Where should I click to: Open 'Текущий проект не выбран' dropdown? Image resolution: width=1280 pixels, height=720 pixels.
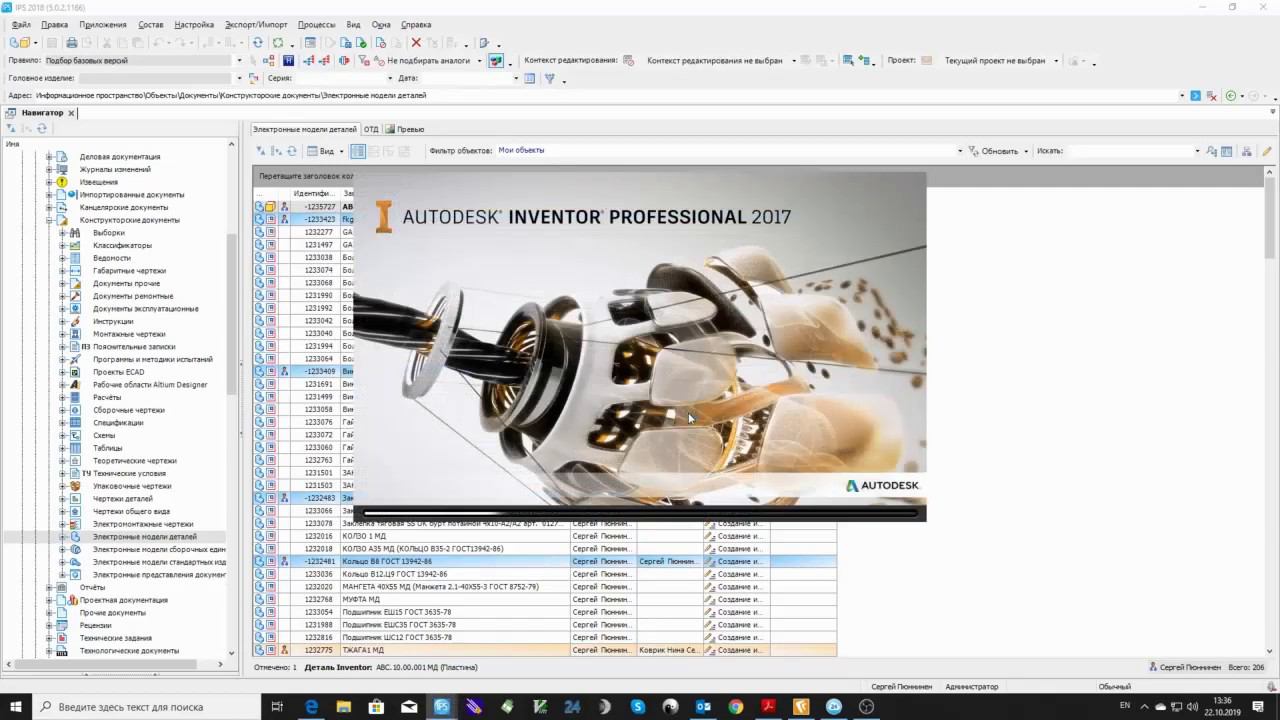(x=1056, y=61)
